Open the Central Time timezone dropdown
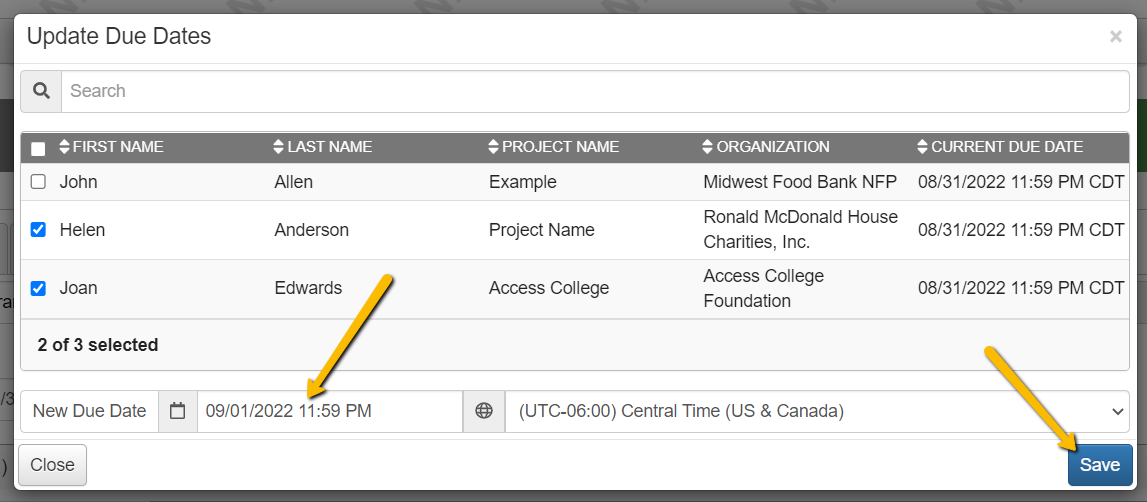The width and height of the screenshot is (1147, 502). click(x=817, y=411)
